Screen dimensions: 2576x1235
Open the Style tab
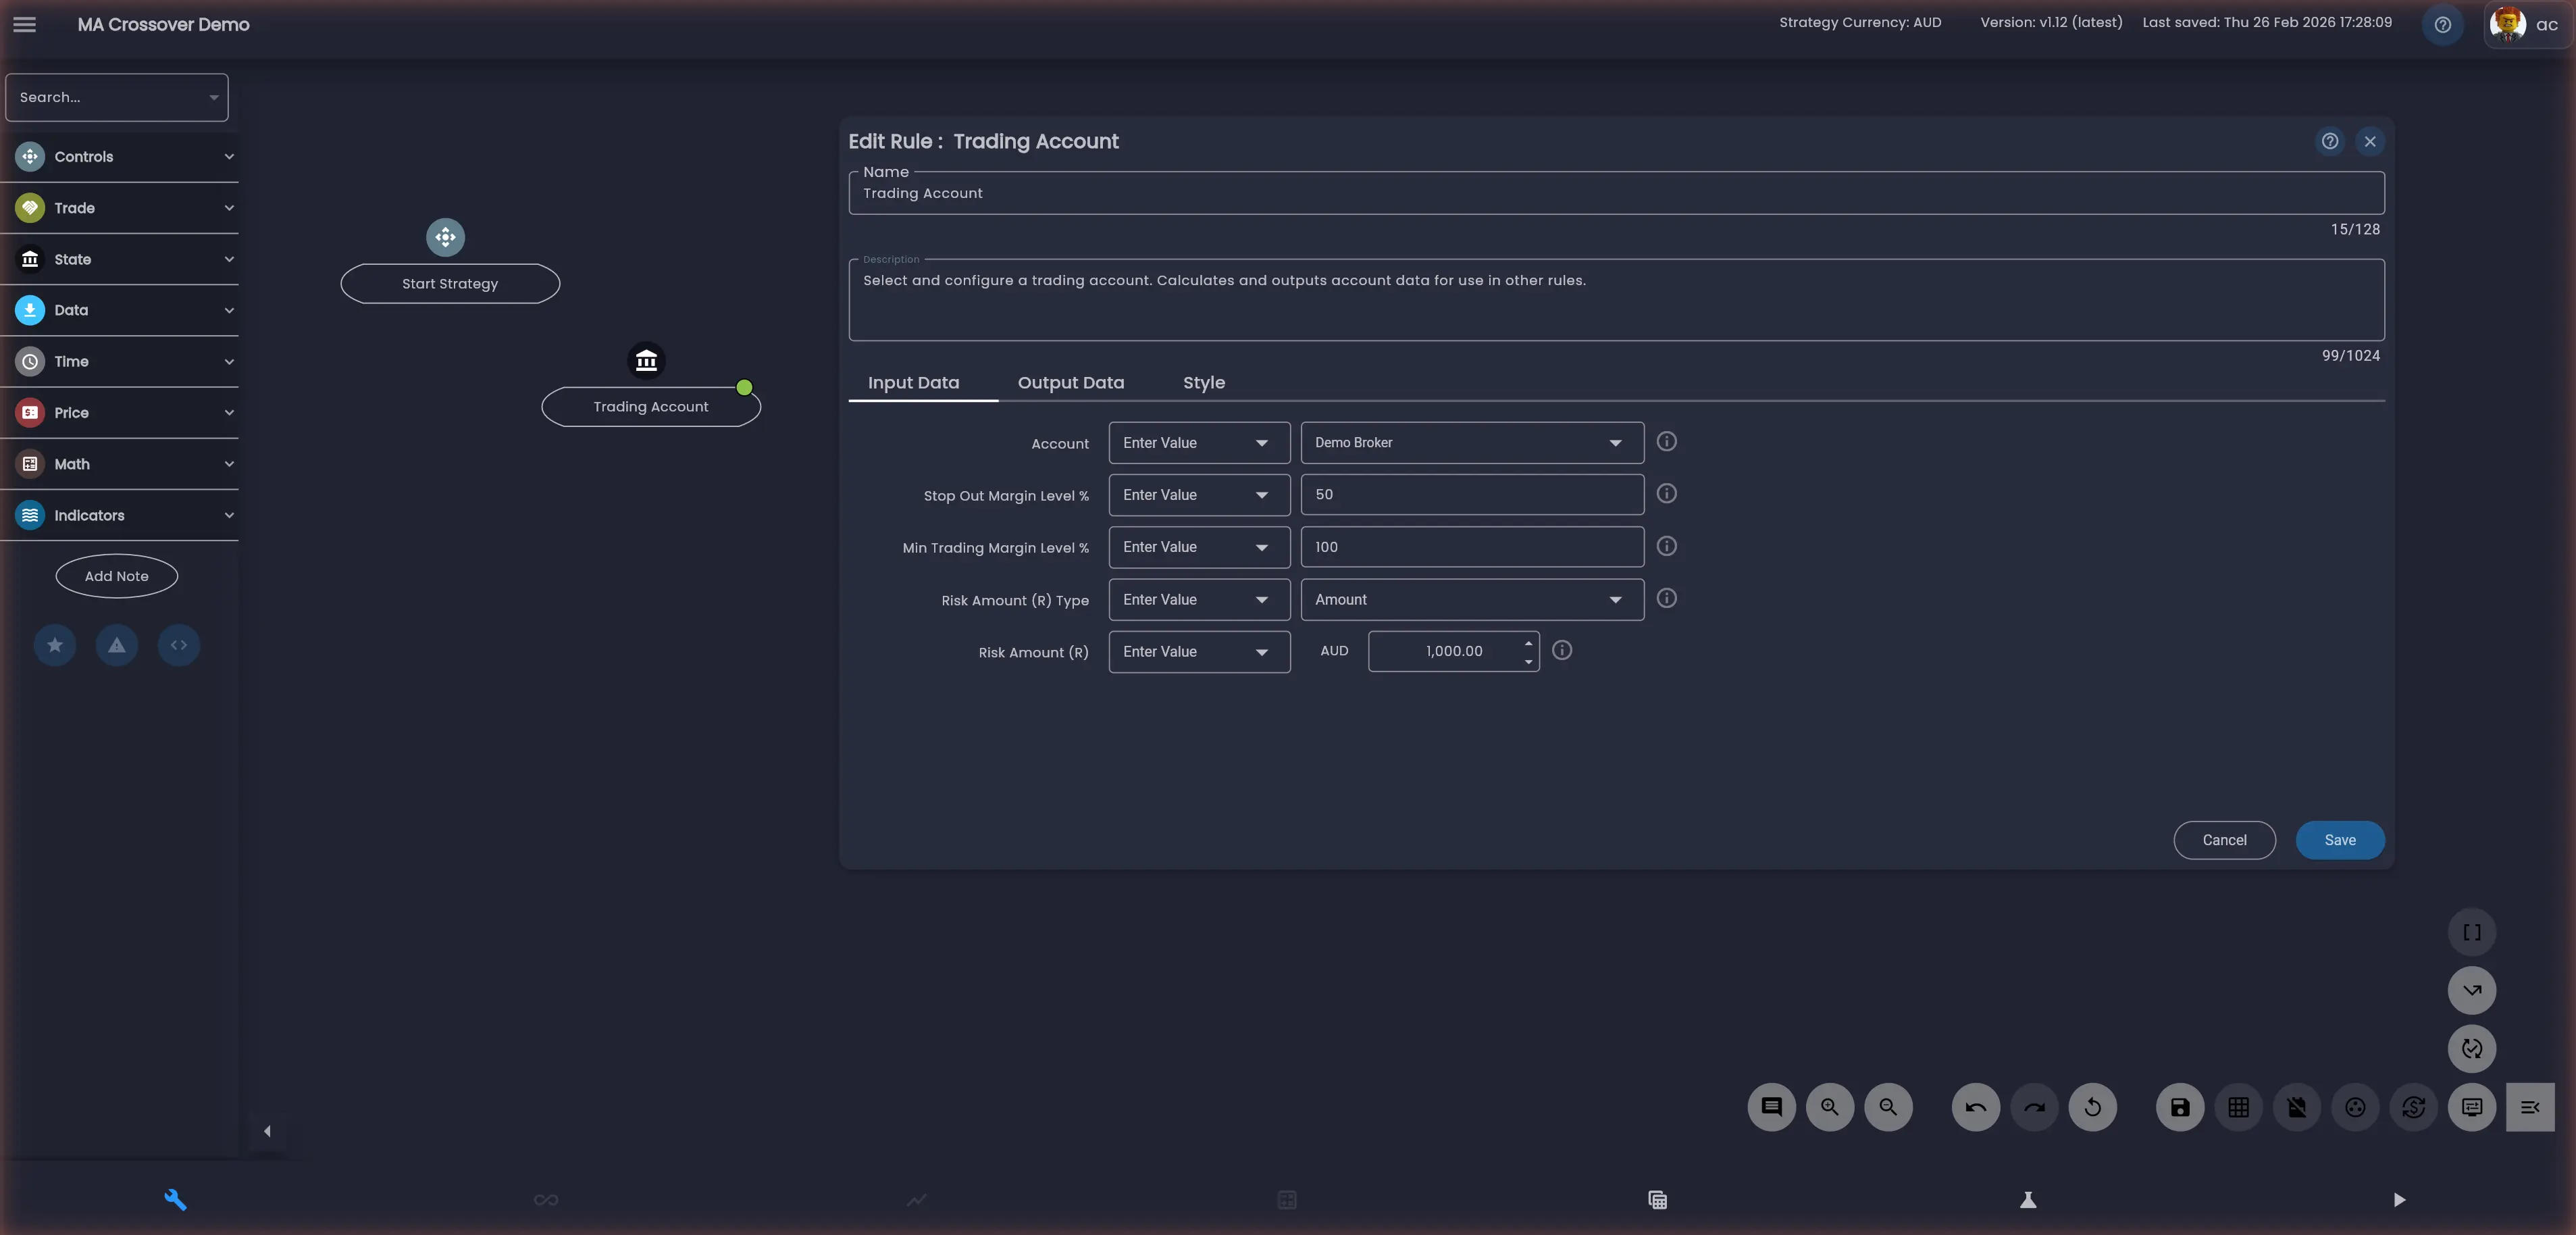[1204, 383]
